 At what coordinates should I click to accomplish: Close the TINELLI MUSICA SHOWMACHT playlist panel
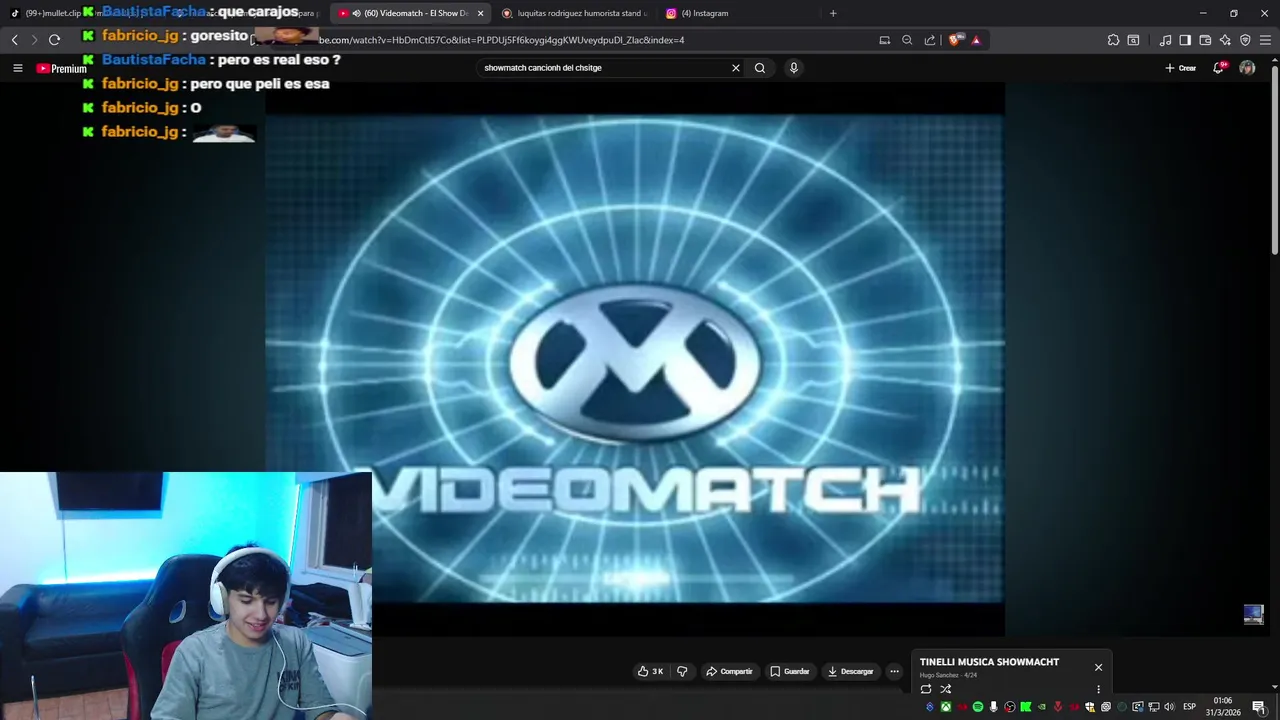(1098, 667)
